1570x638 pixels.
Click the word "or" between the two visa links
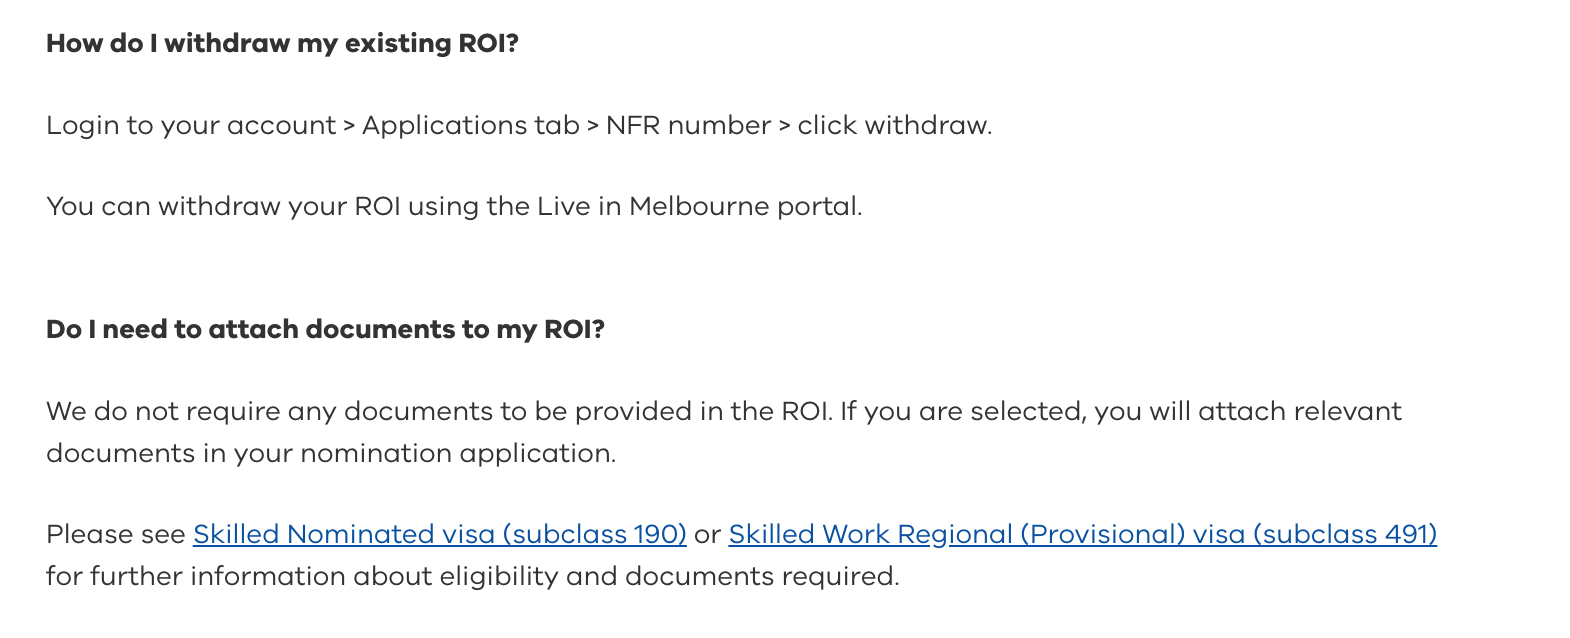click(707, 535)
